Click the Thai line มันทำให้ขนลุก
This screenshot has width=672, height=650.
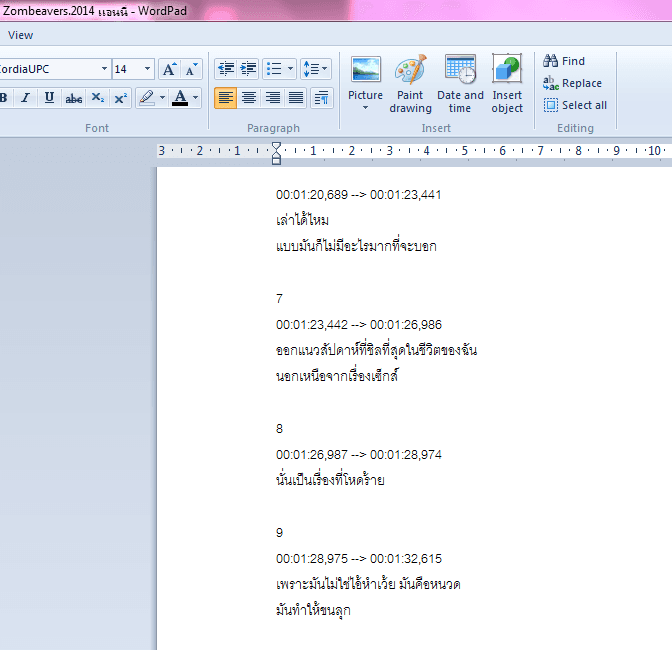pyautogui.click(x=313, y=609)
